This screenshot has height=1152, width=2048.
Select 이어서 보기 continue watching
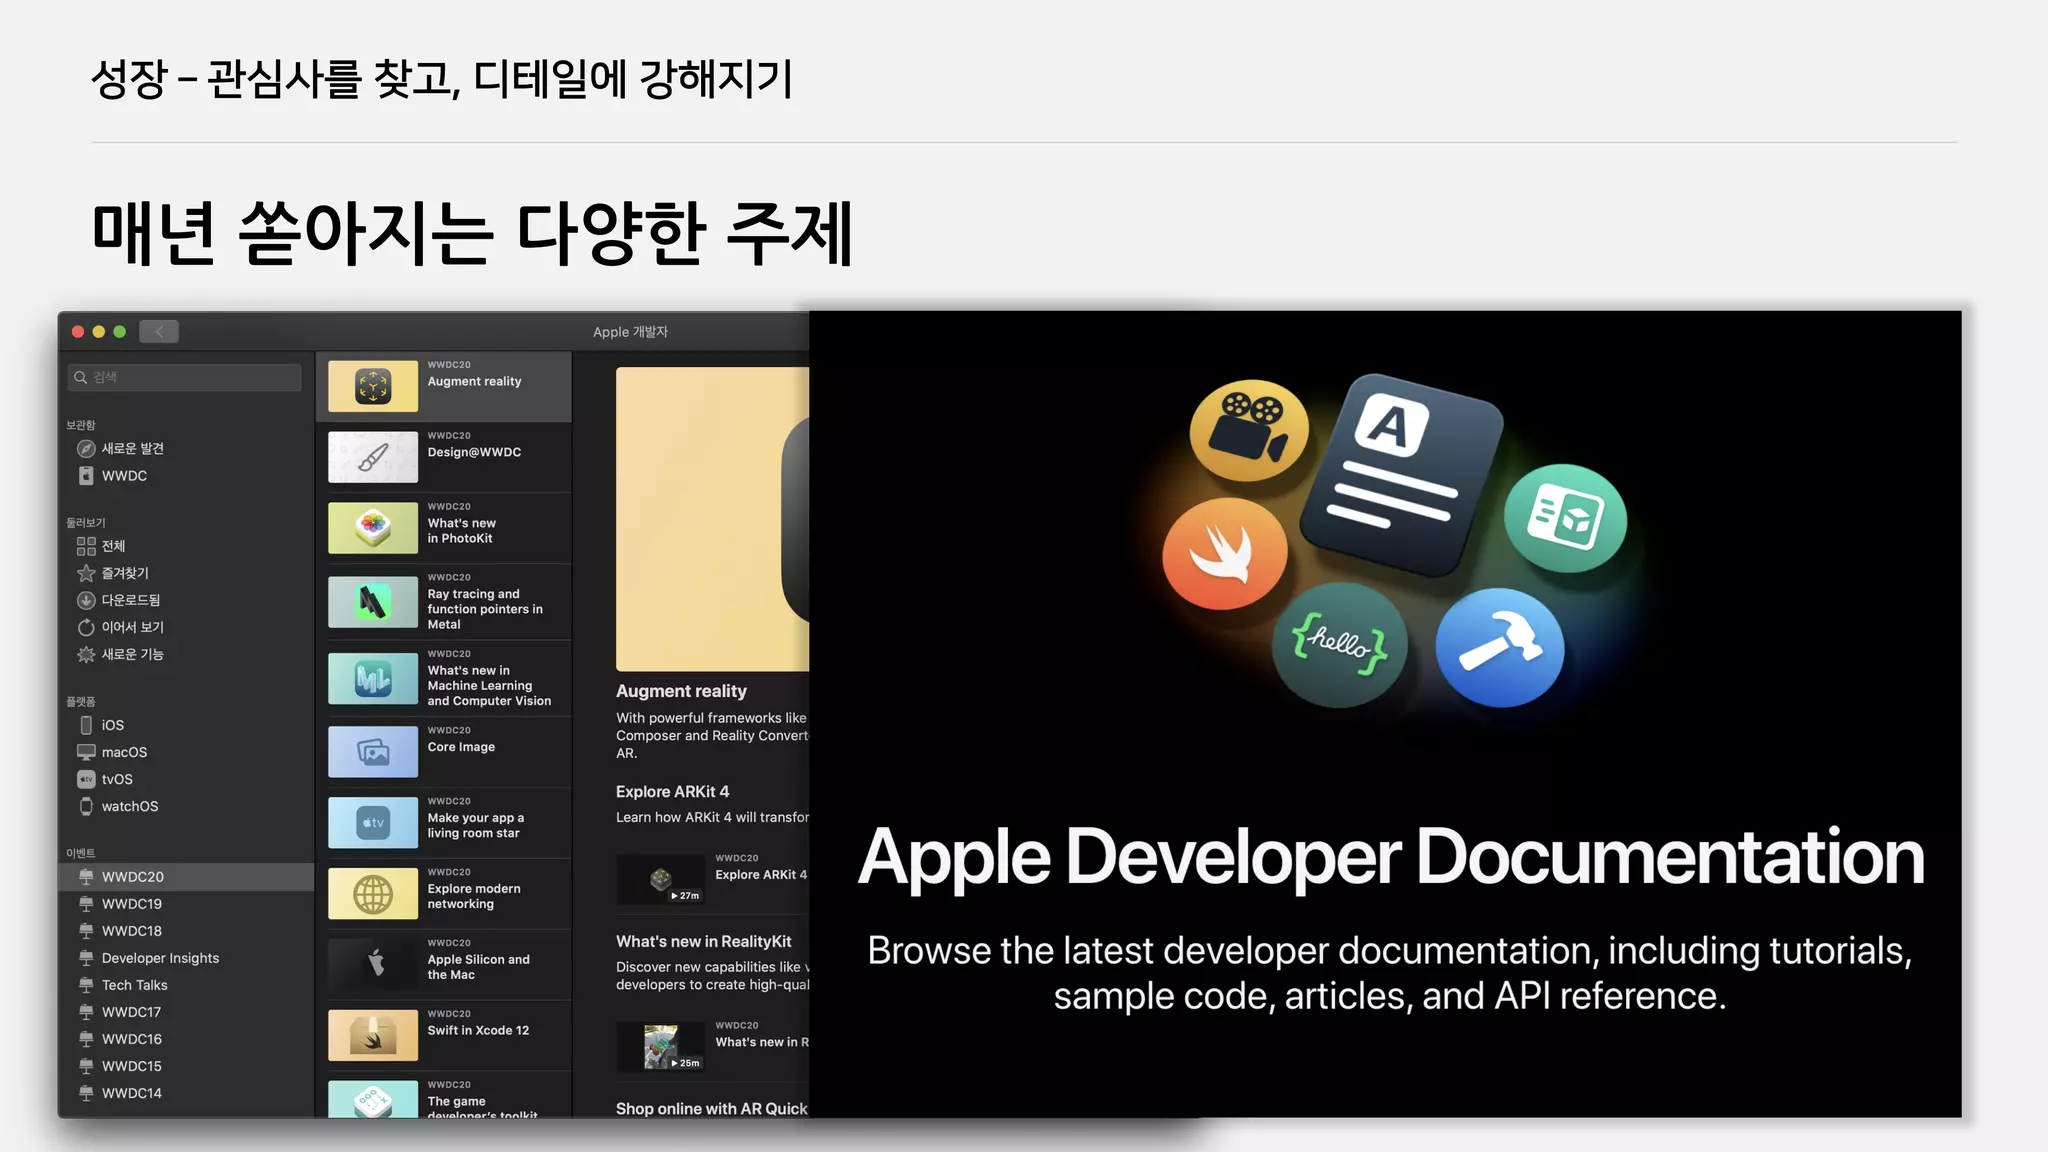coord(131,627)
